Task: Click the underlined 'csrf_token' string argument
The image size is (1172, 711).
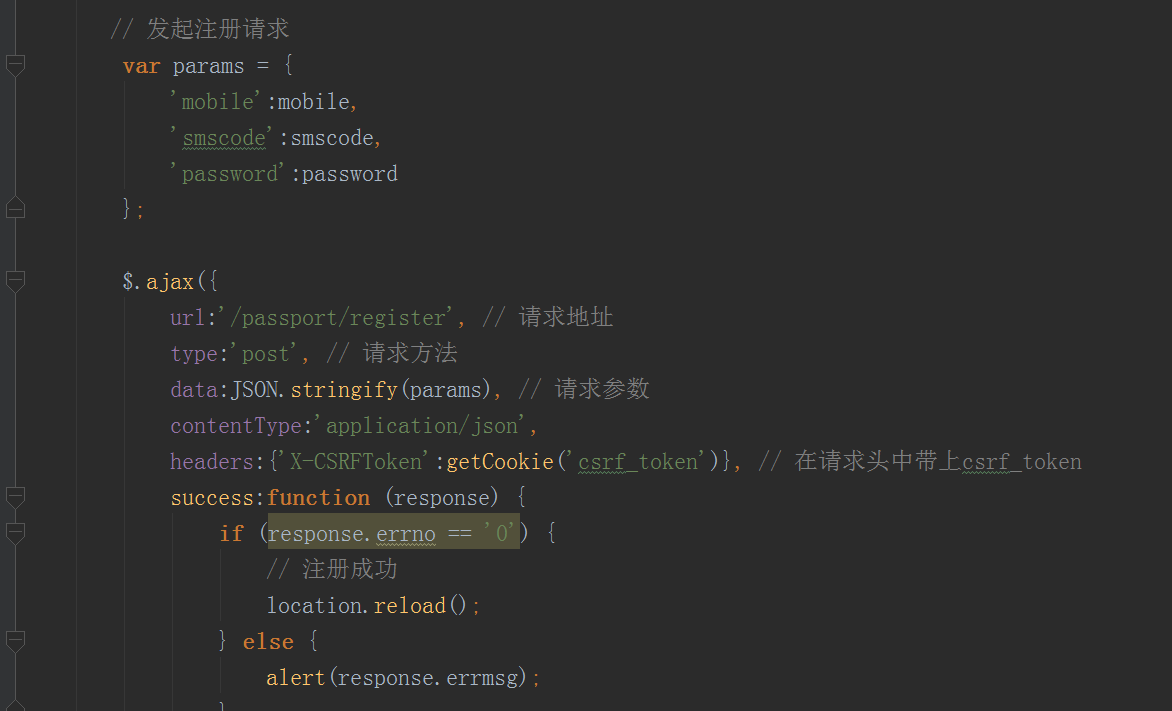Action: click(x=637, y=462)
